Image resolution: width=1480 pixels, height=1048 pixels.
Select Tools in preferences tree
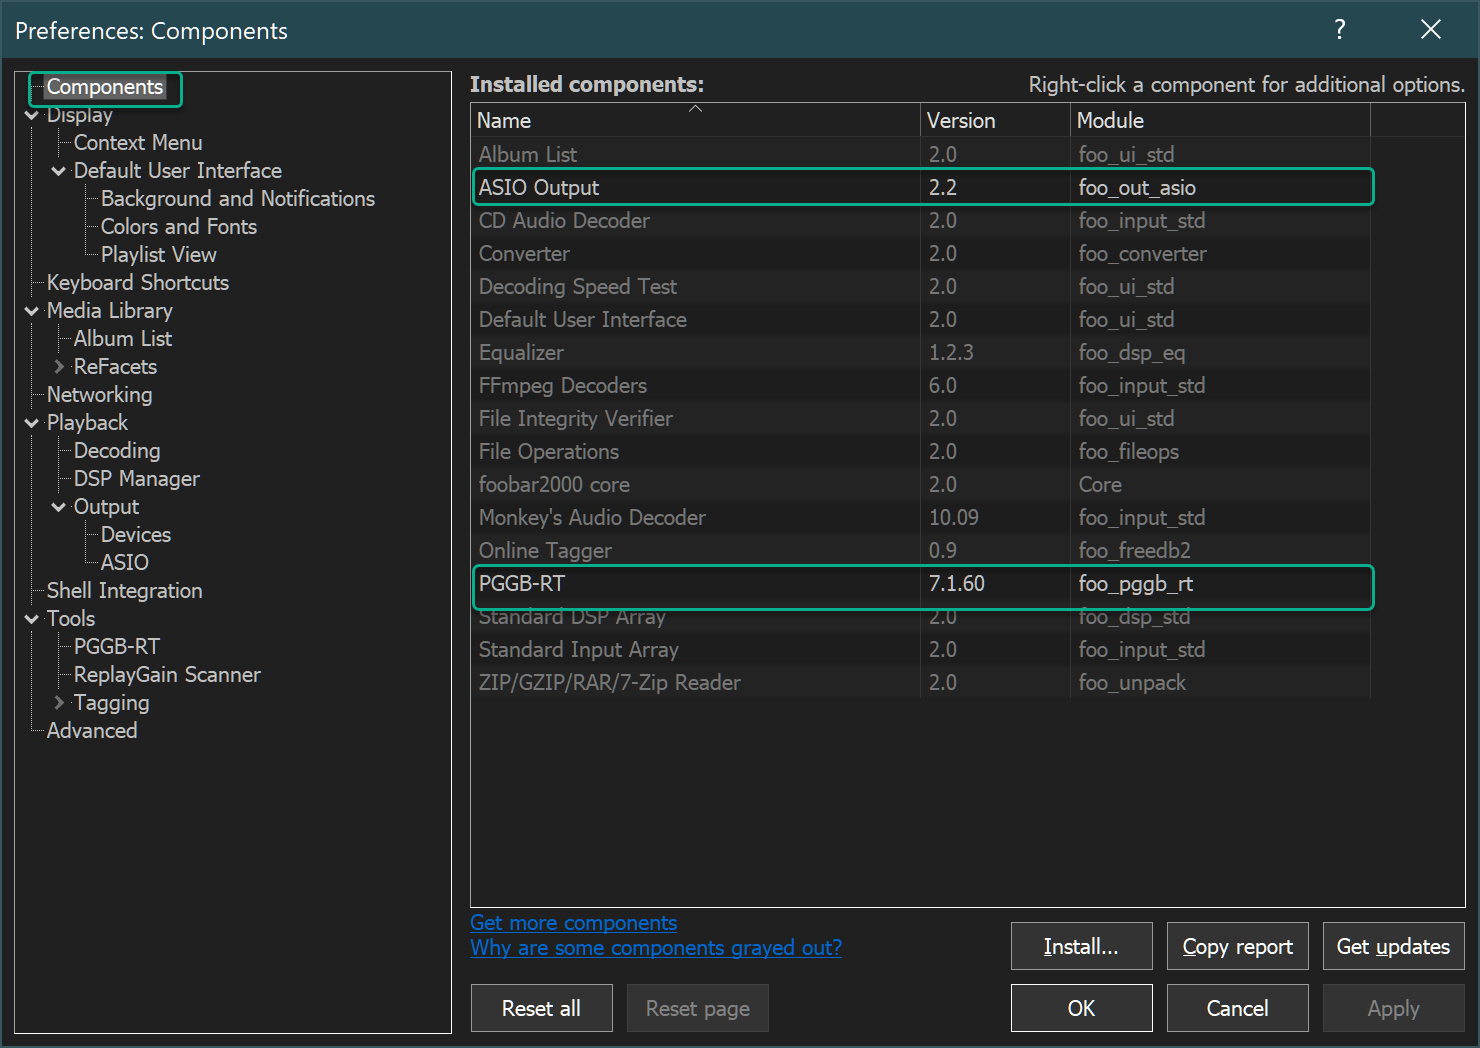point(71,619)
